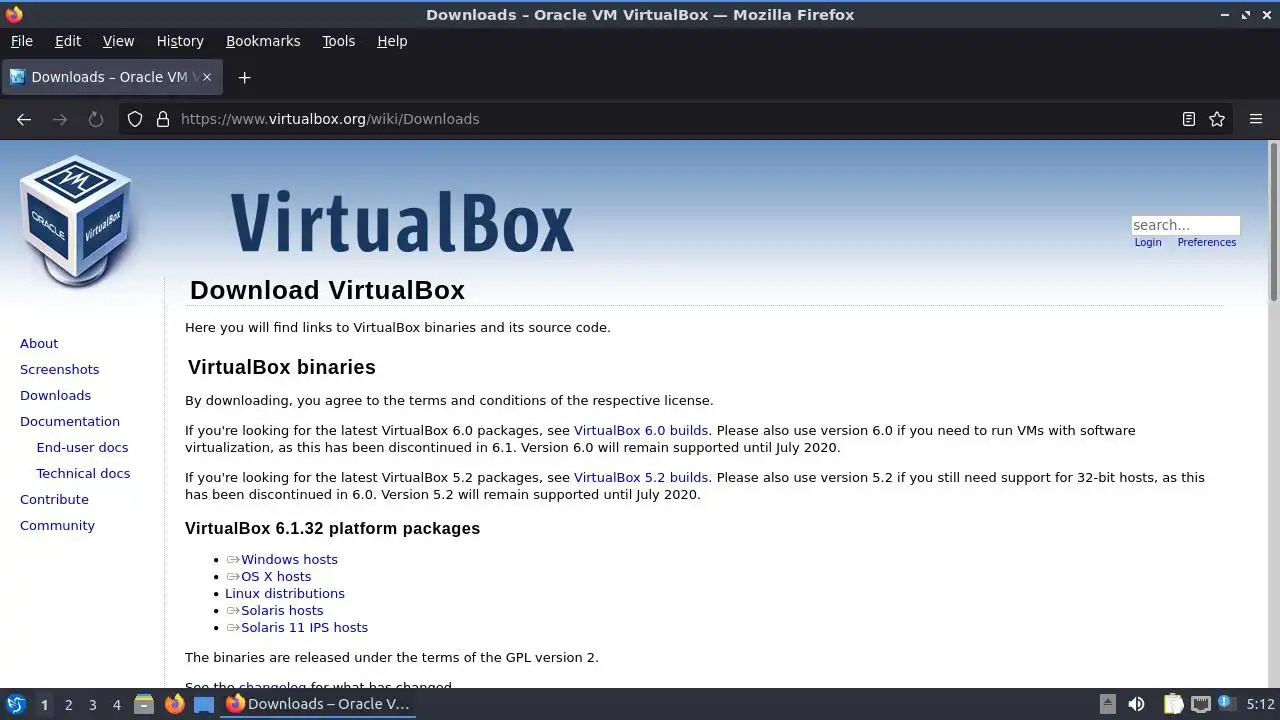Open the Help menu
Viewport: 1280px width, 720px height.
point(392,41)
